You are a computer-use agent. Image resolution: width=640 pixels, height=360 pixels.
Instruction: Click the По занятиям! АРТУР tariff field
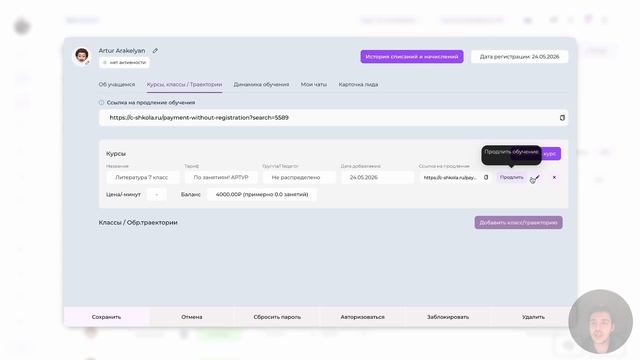pos(221,178)
